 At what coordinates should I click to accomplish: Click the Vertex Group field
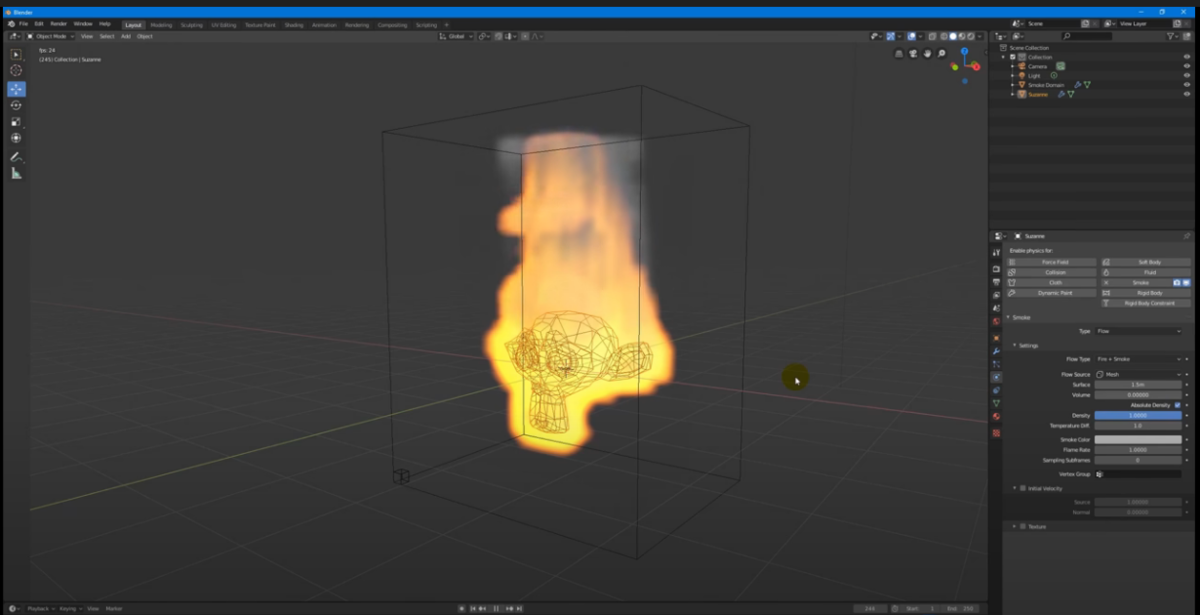point(1138,474)
